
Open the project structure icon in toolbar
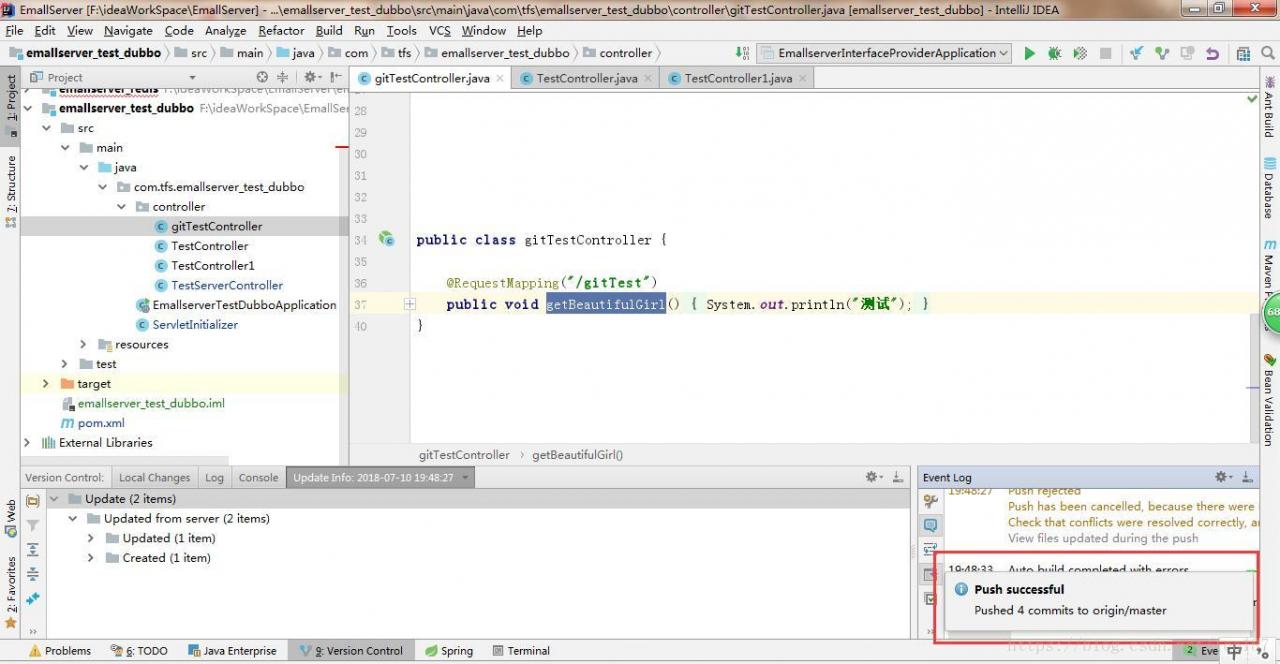(x=1242, y=53)
